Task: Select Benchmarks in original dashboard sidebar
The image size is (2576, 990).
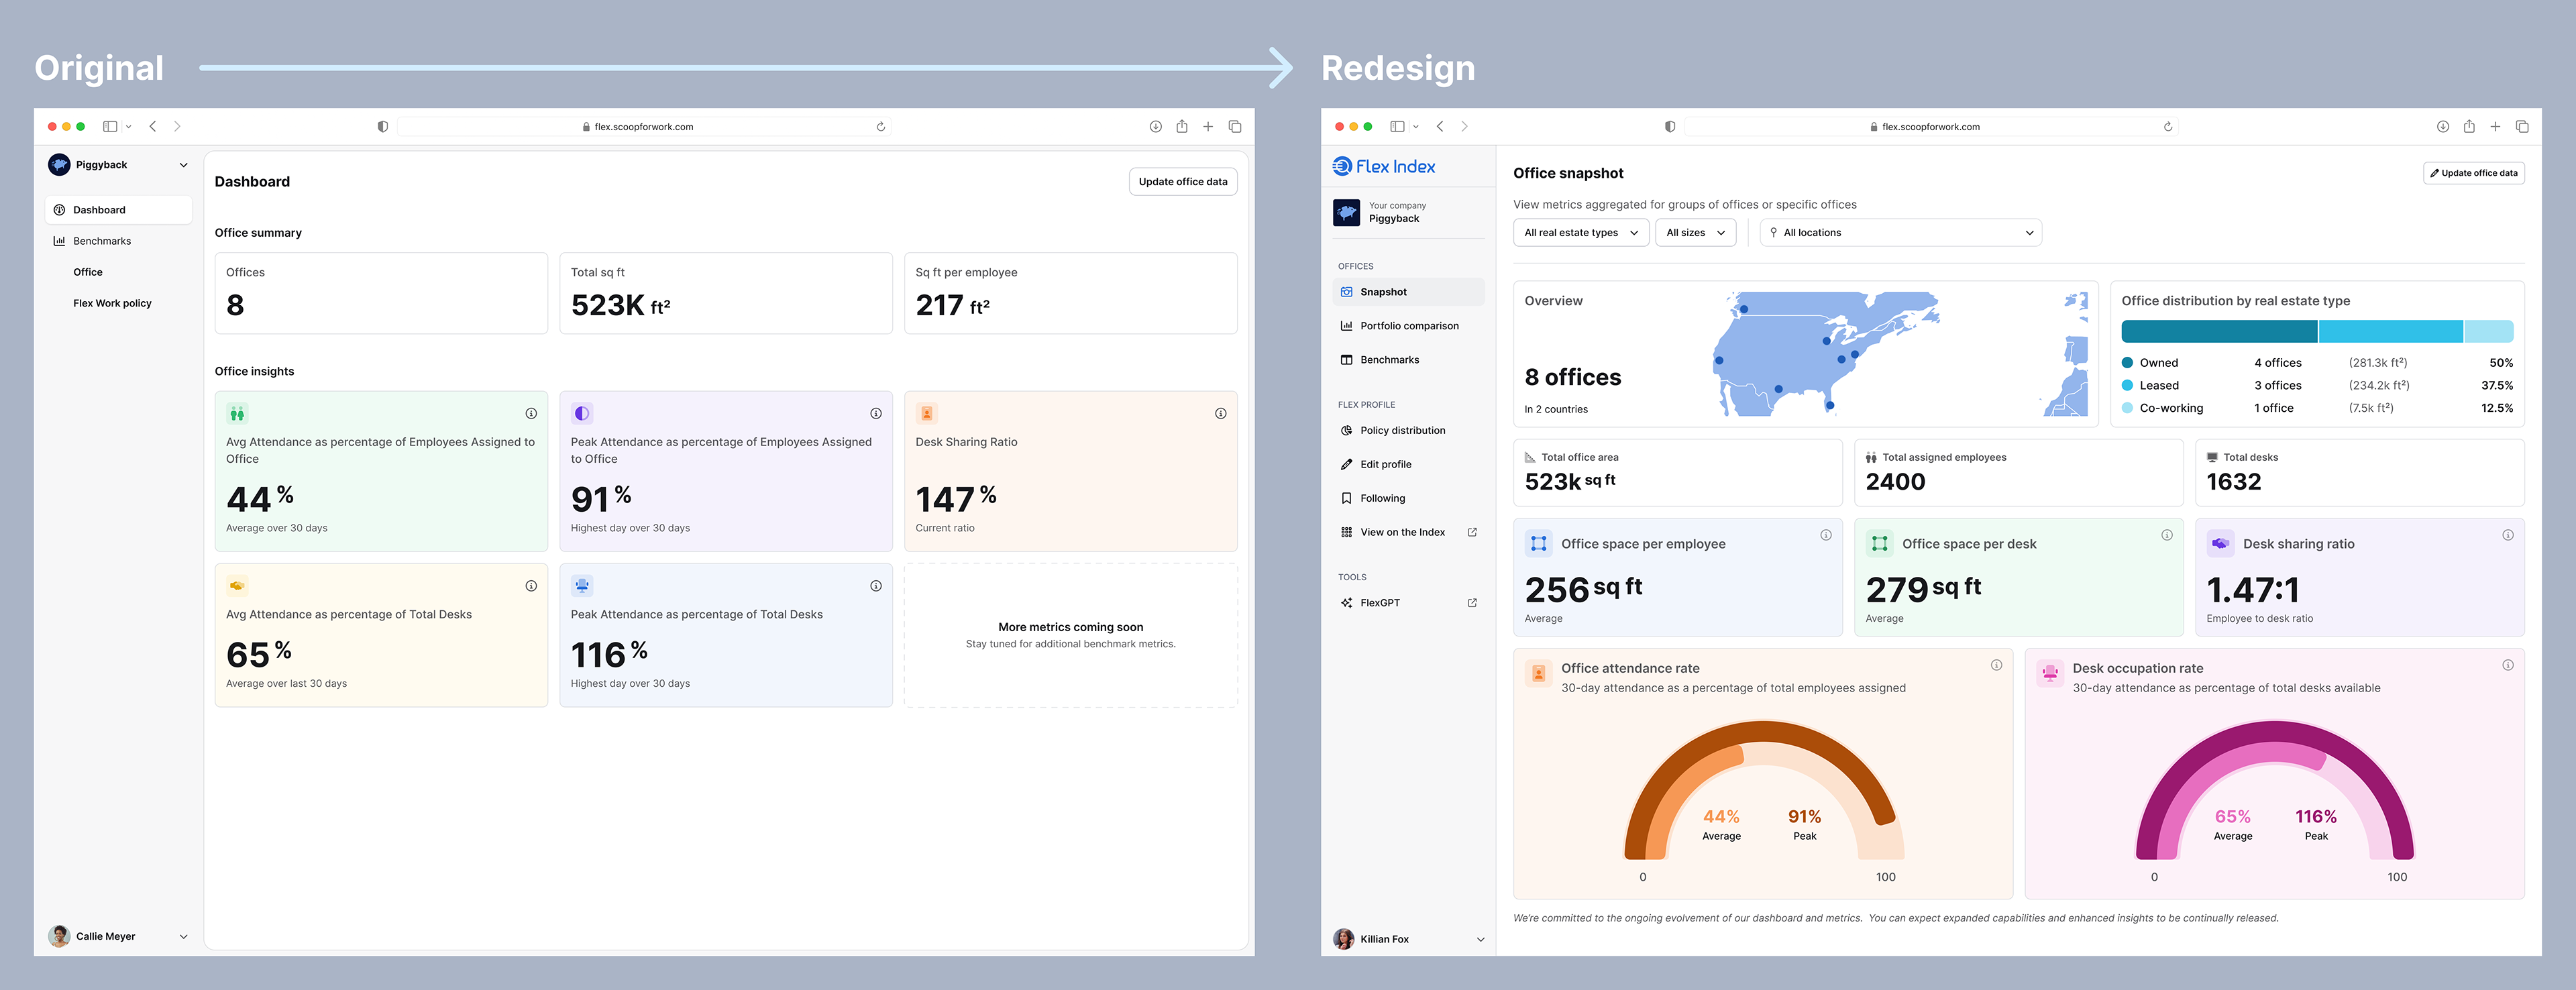Action: click(x=101, y=241)
